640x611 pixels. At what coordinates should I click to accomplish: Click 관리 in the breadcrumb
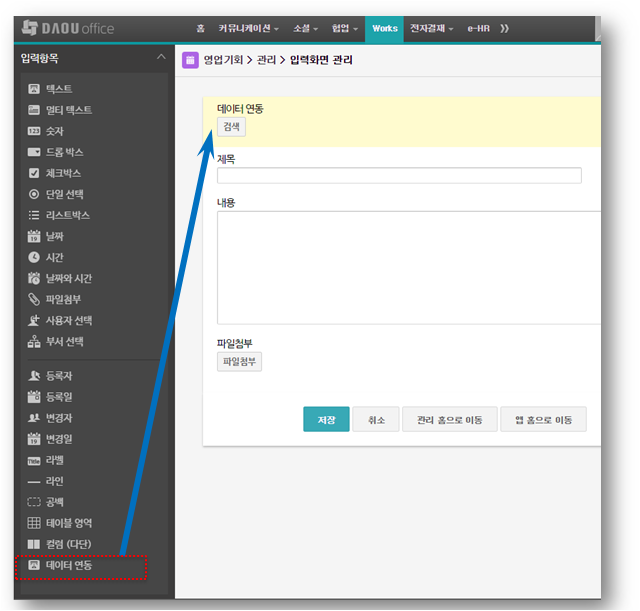pyautogui.click(x=266, y=60)
